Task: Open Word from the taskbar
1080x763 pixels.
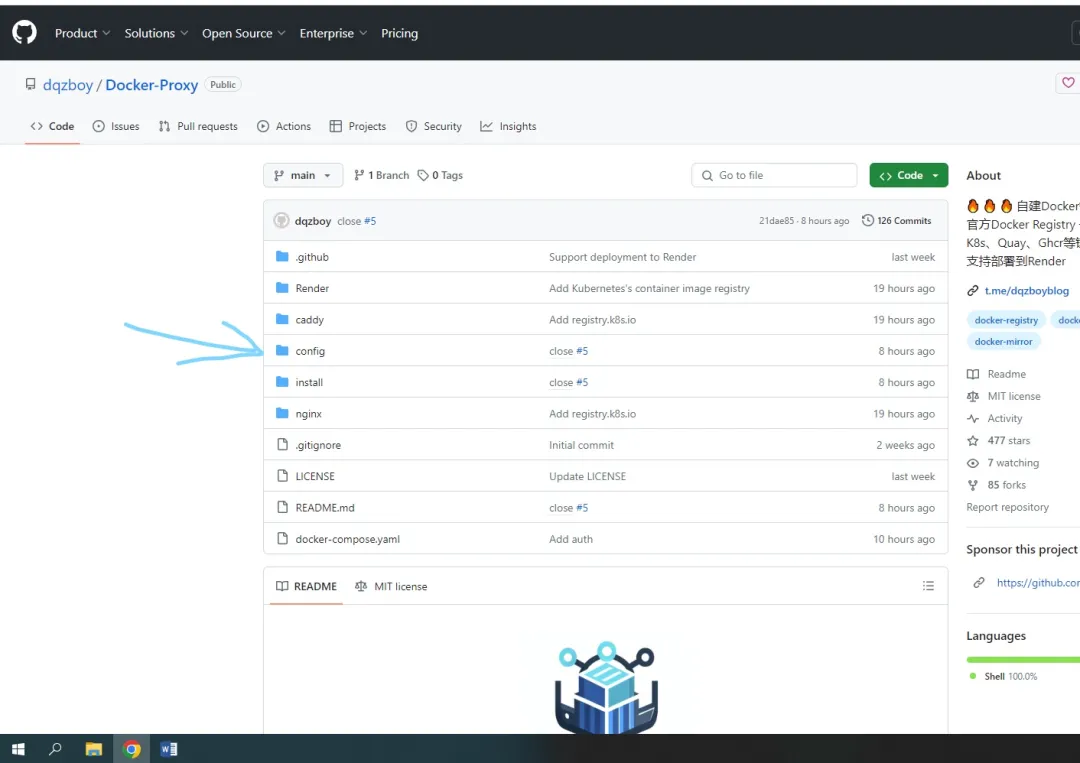Action: point(169,749)
